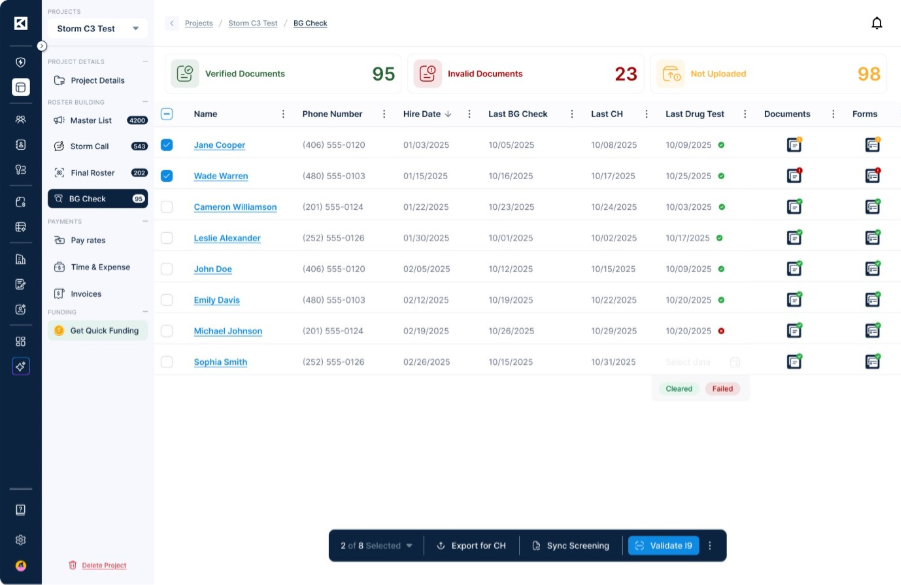Uncheck Jane Cooper's row checkbox

click(x=167, y=145)
